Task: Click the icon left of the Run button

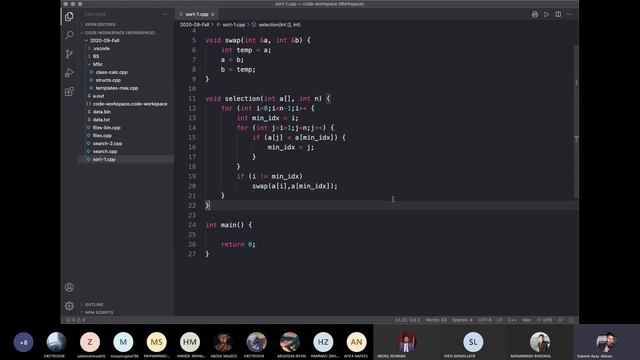Action: pos(535,14)
